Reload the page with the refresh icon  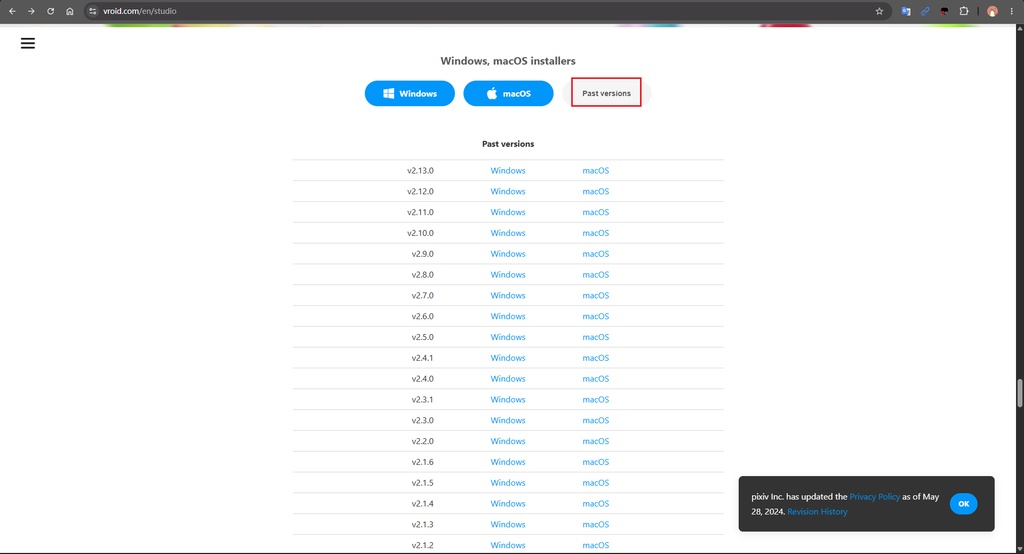[x=50, y=11]
